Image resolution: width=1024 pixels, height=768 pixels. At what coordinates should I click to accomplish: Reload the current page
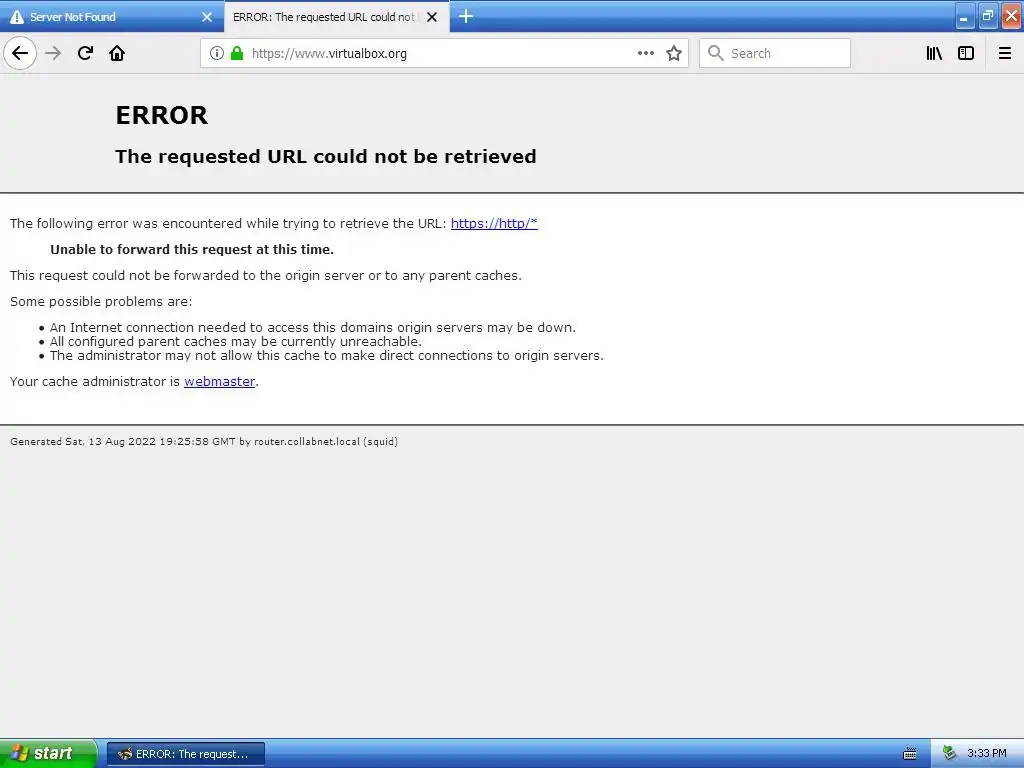click(x=85, y=53)
